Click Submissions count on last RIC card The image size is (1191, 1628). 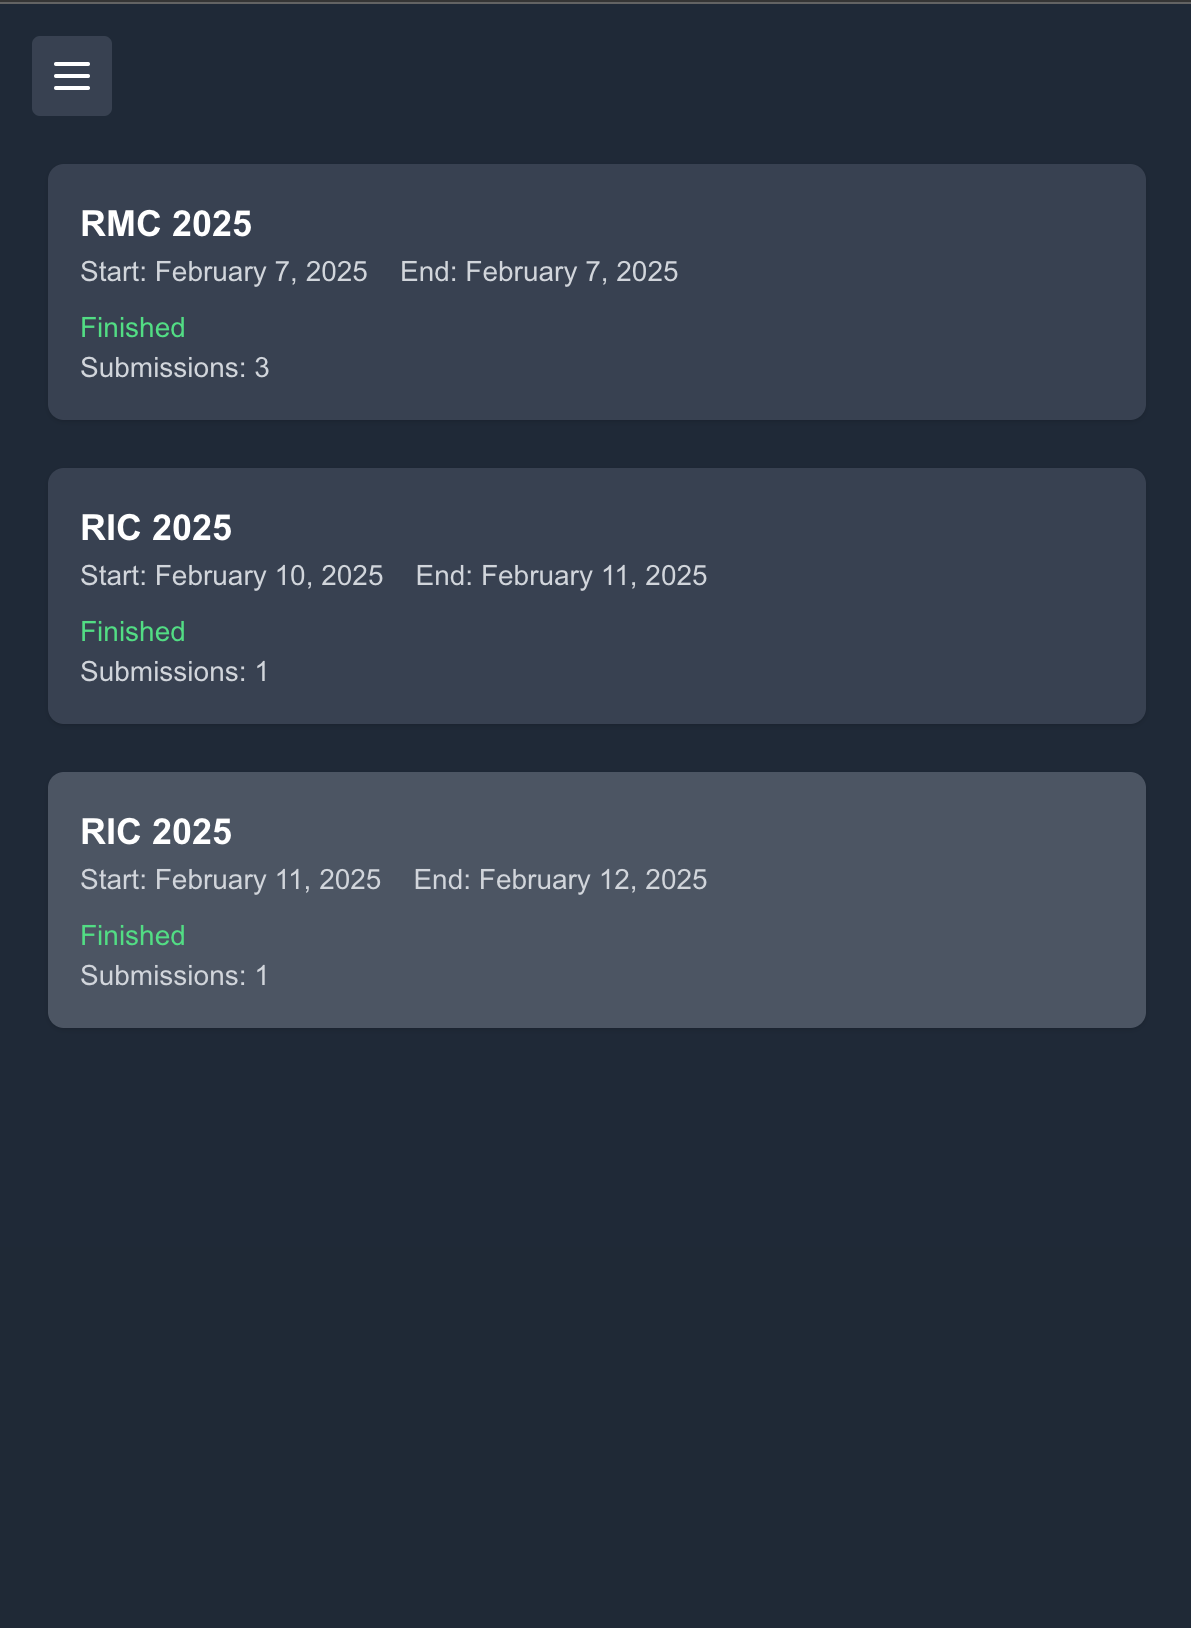175,976
